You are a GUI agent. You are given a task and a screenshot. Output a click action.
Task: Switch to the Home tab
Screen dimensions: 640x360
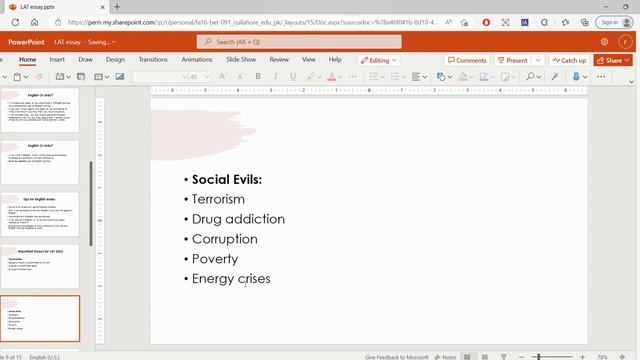(27, 60)
